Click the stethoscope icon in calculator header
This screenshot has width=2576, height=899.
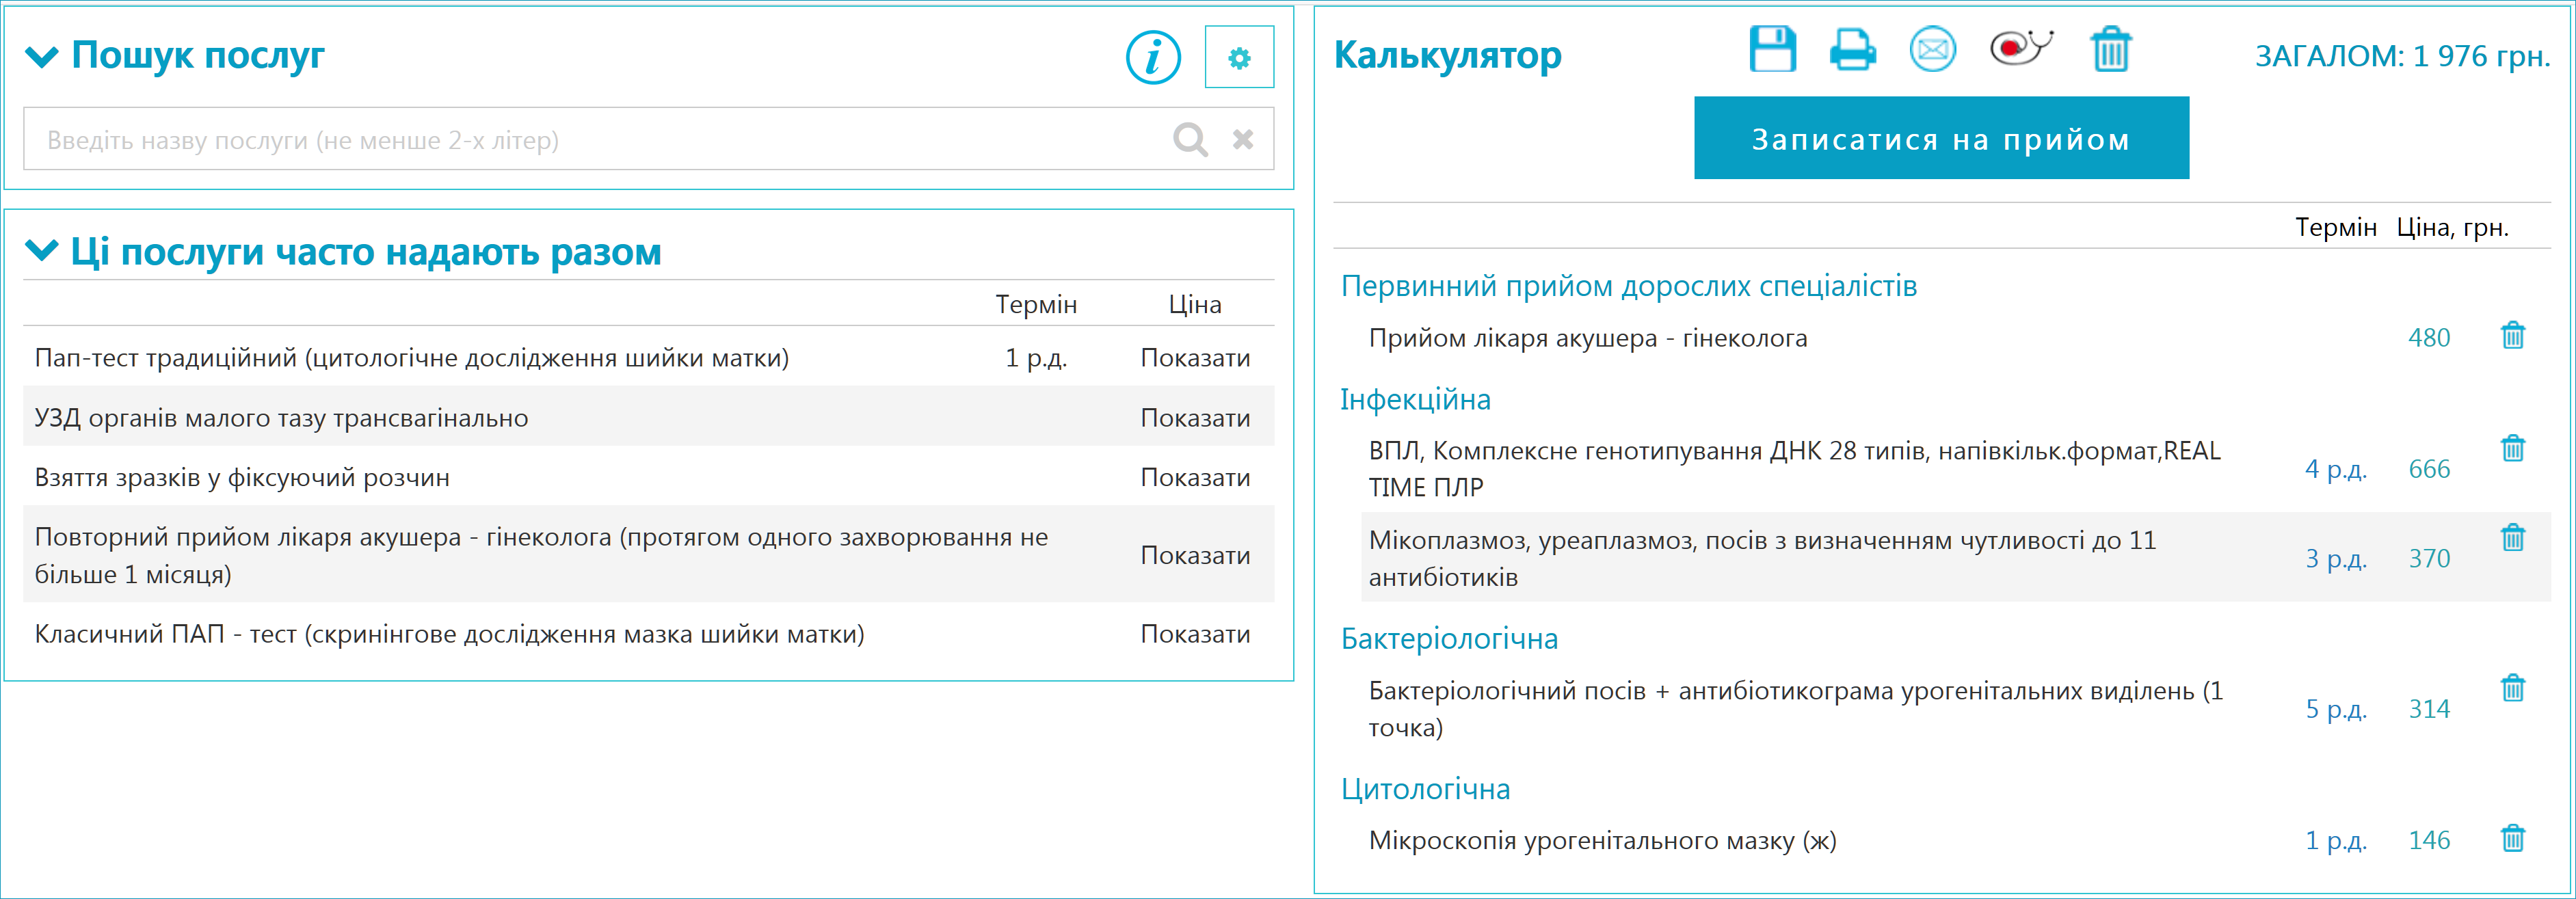pos(2021,47)
